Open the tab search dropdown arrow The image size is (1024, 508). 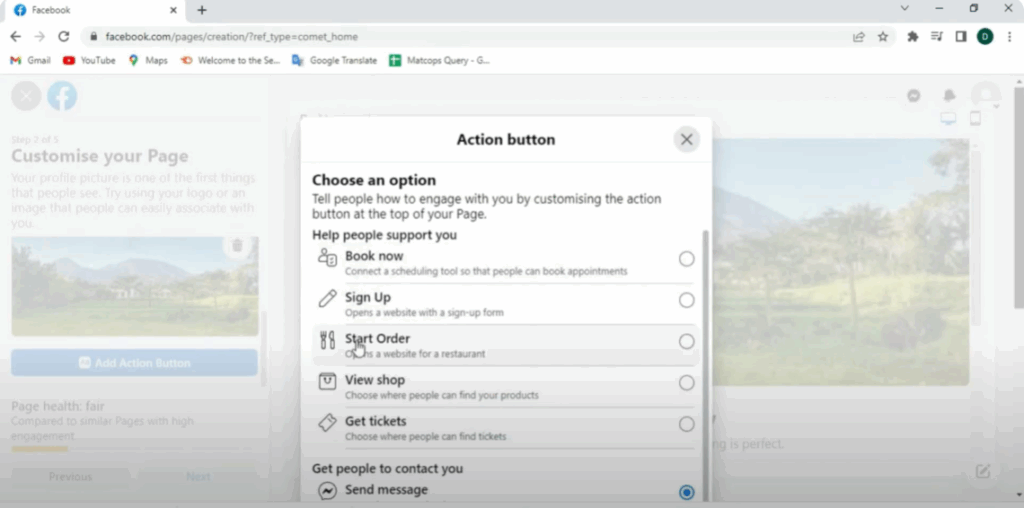pos(904,8)
